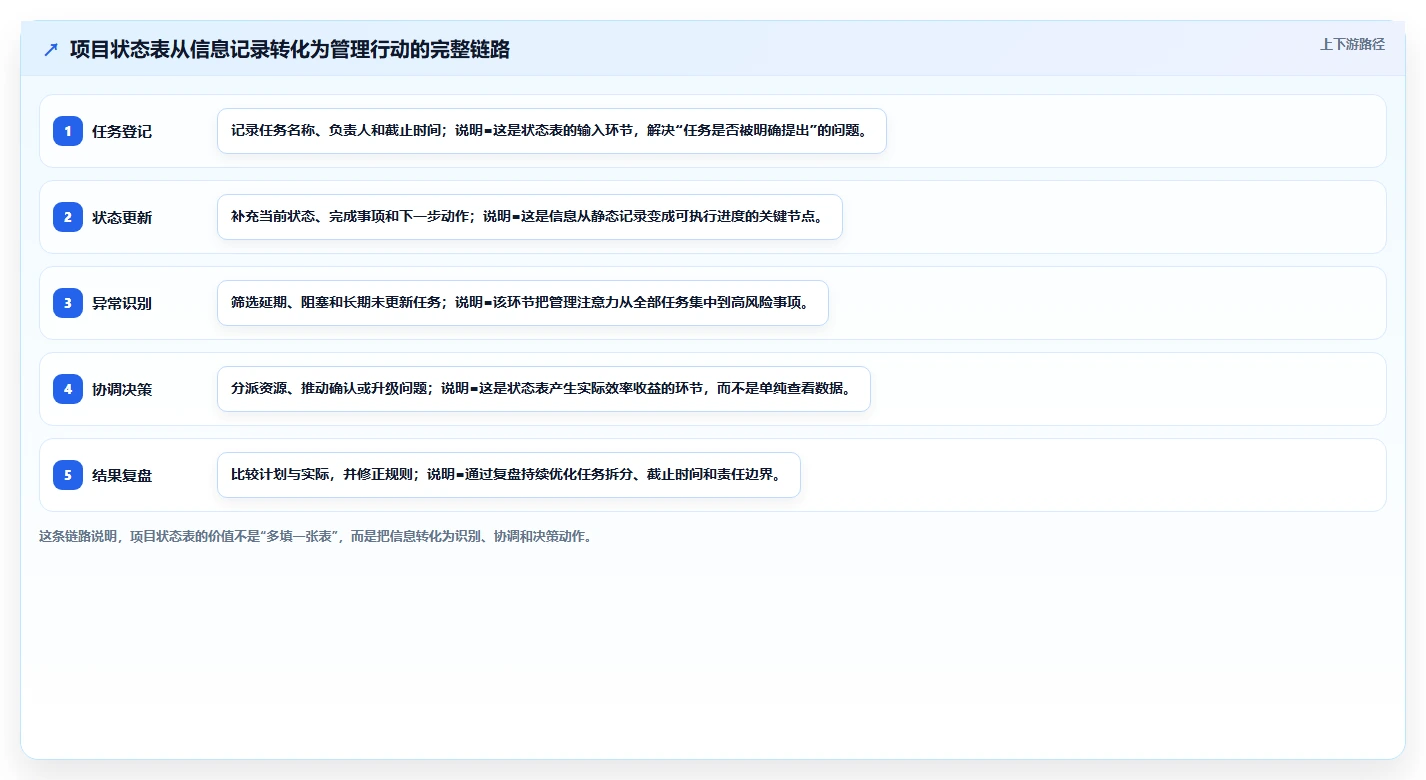Click the step 5 number badge
The width and height of the screenshot is (1426, 780).
pos(68,475)
